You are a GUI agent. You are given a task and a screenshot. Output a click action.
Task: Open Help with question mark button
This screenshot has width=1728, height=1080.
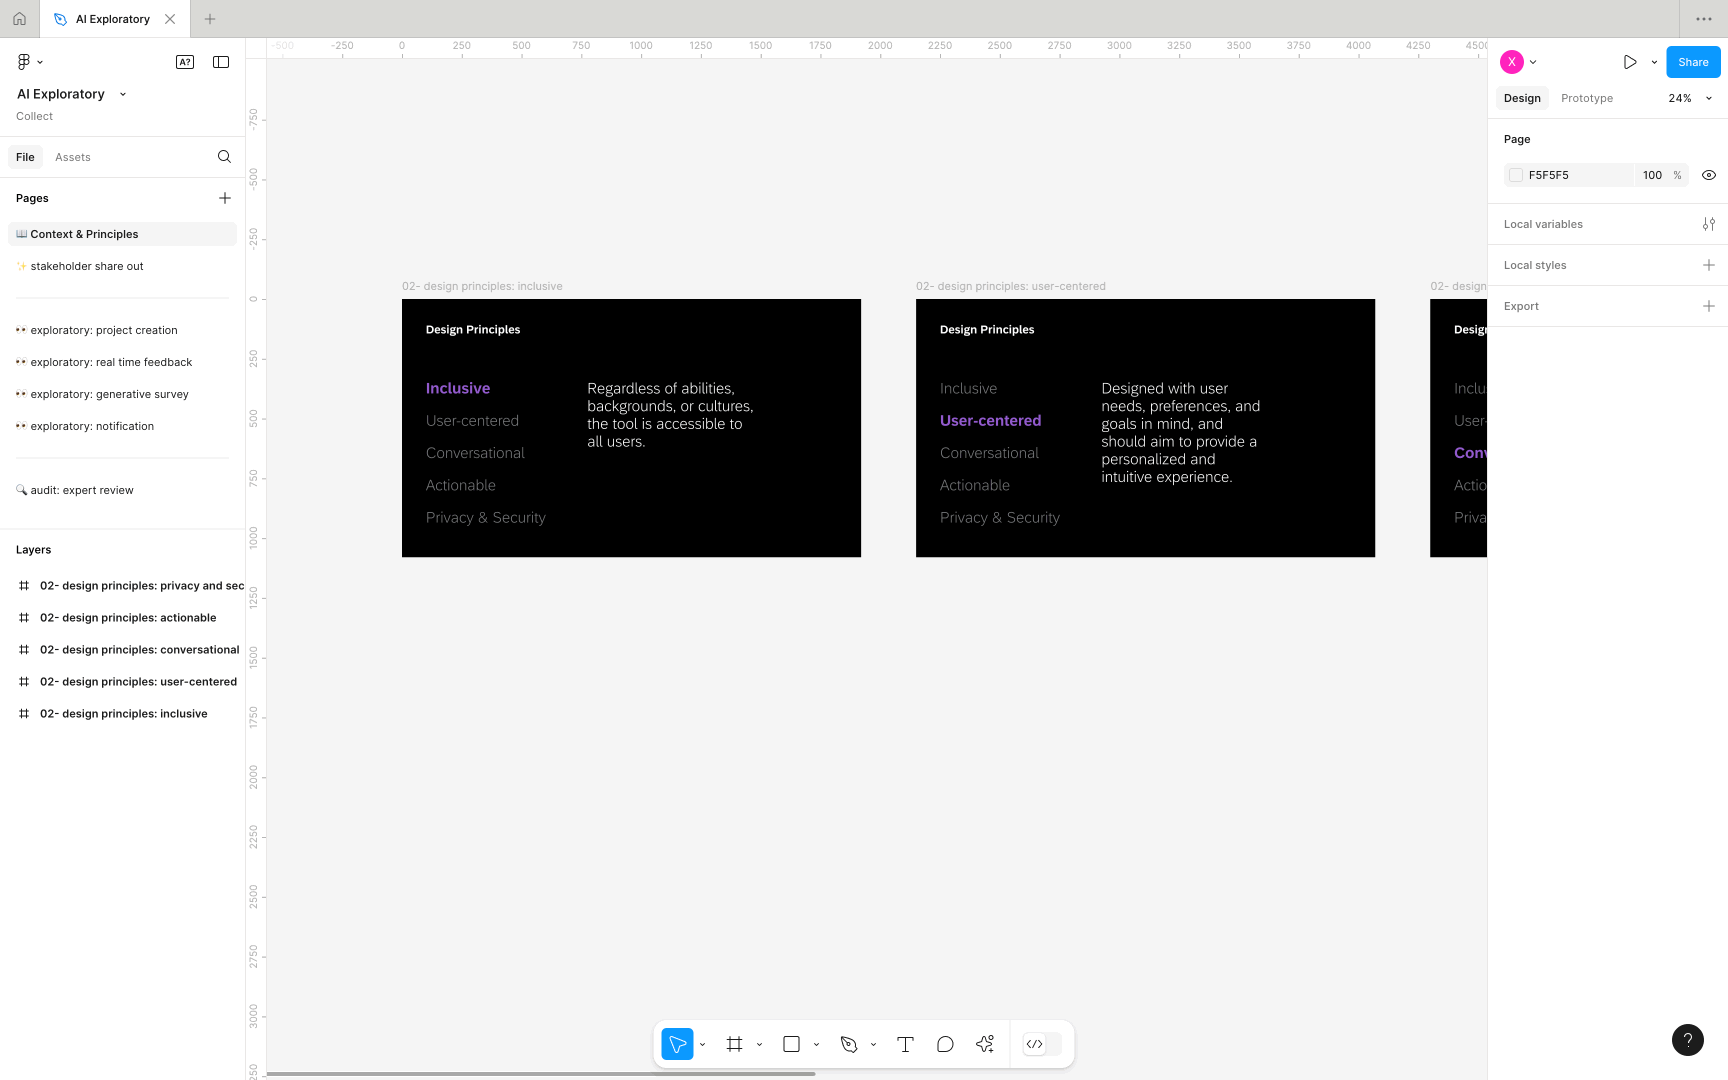[x=1688, y=1040]
